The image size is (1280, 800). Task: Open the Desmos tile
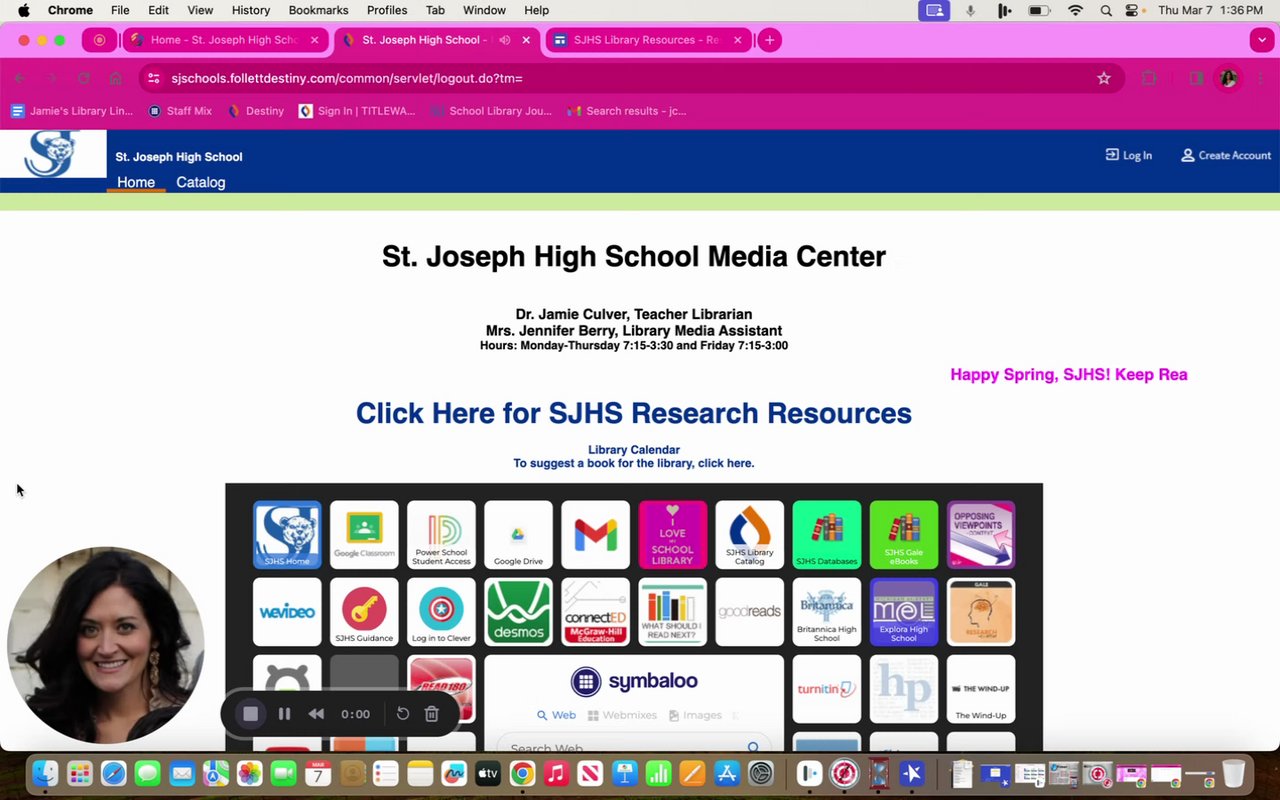[x=518, y=612]
